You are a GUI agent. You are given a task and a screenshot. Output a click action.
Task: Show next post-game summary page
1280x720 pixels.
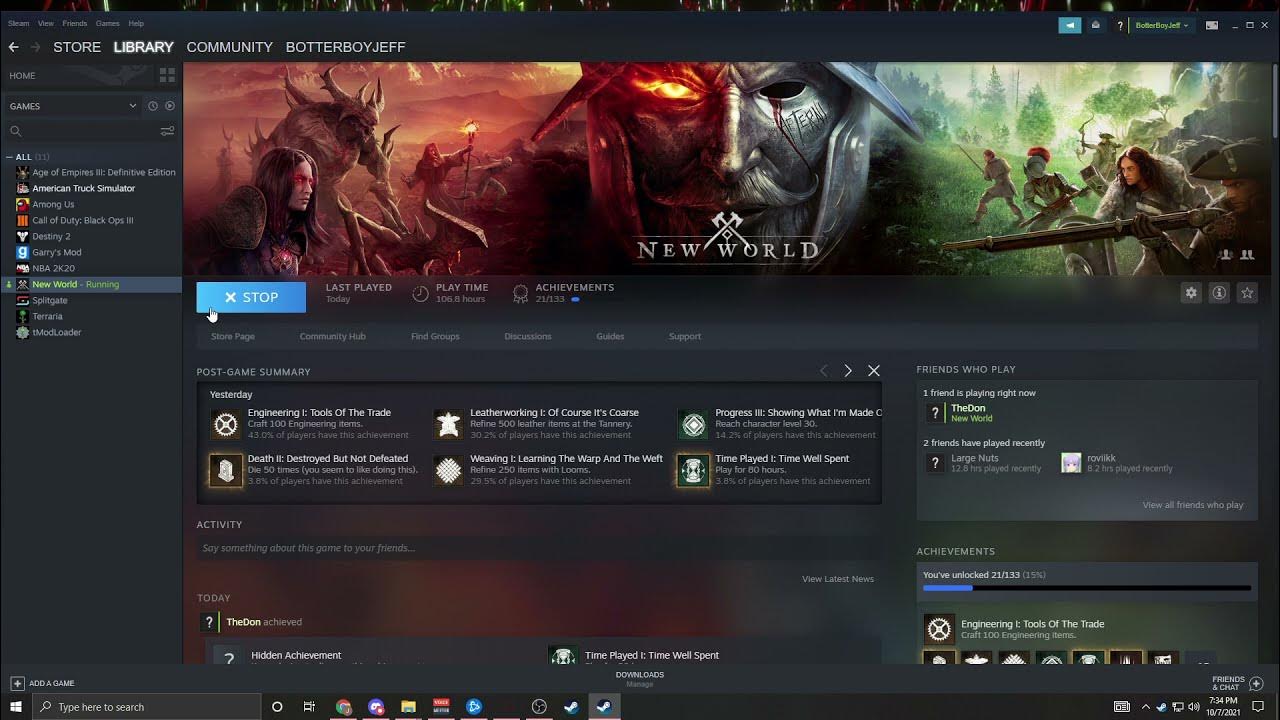848,371
